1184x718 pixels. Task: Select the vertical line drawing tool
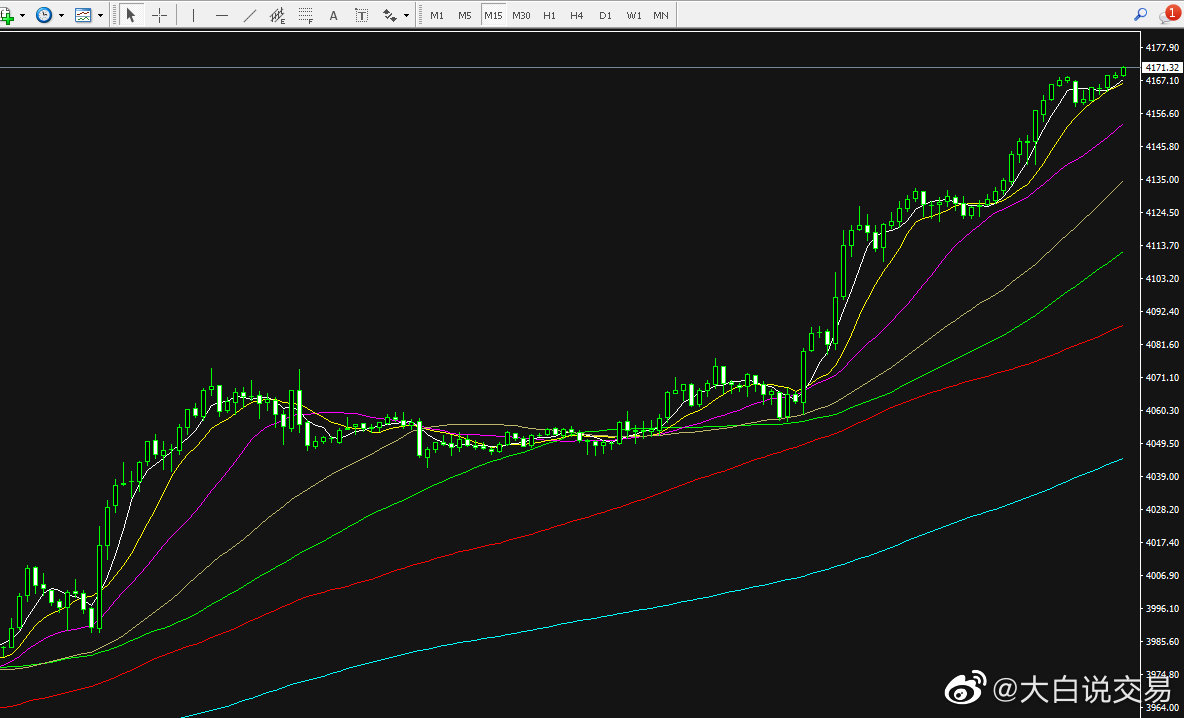coord(193,16)
